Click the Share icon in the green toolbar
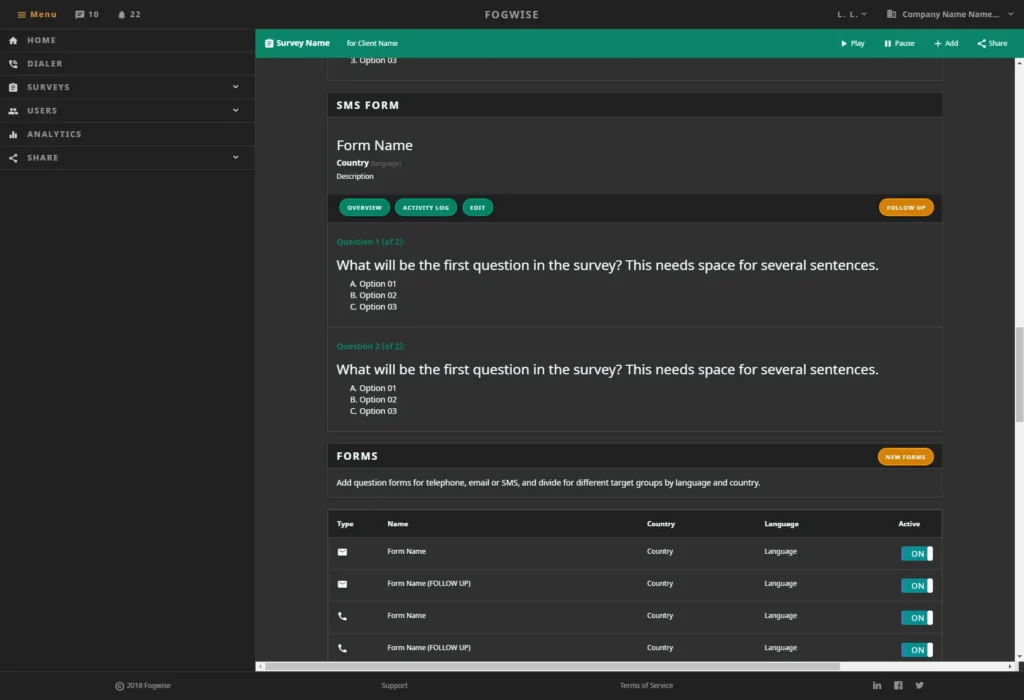 point(982,44)
